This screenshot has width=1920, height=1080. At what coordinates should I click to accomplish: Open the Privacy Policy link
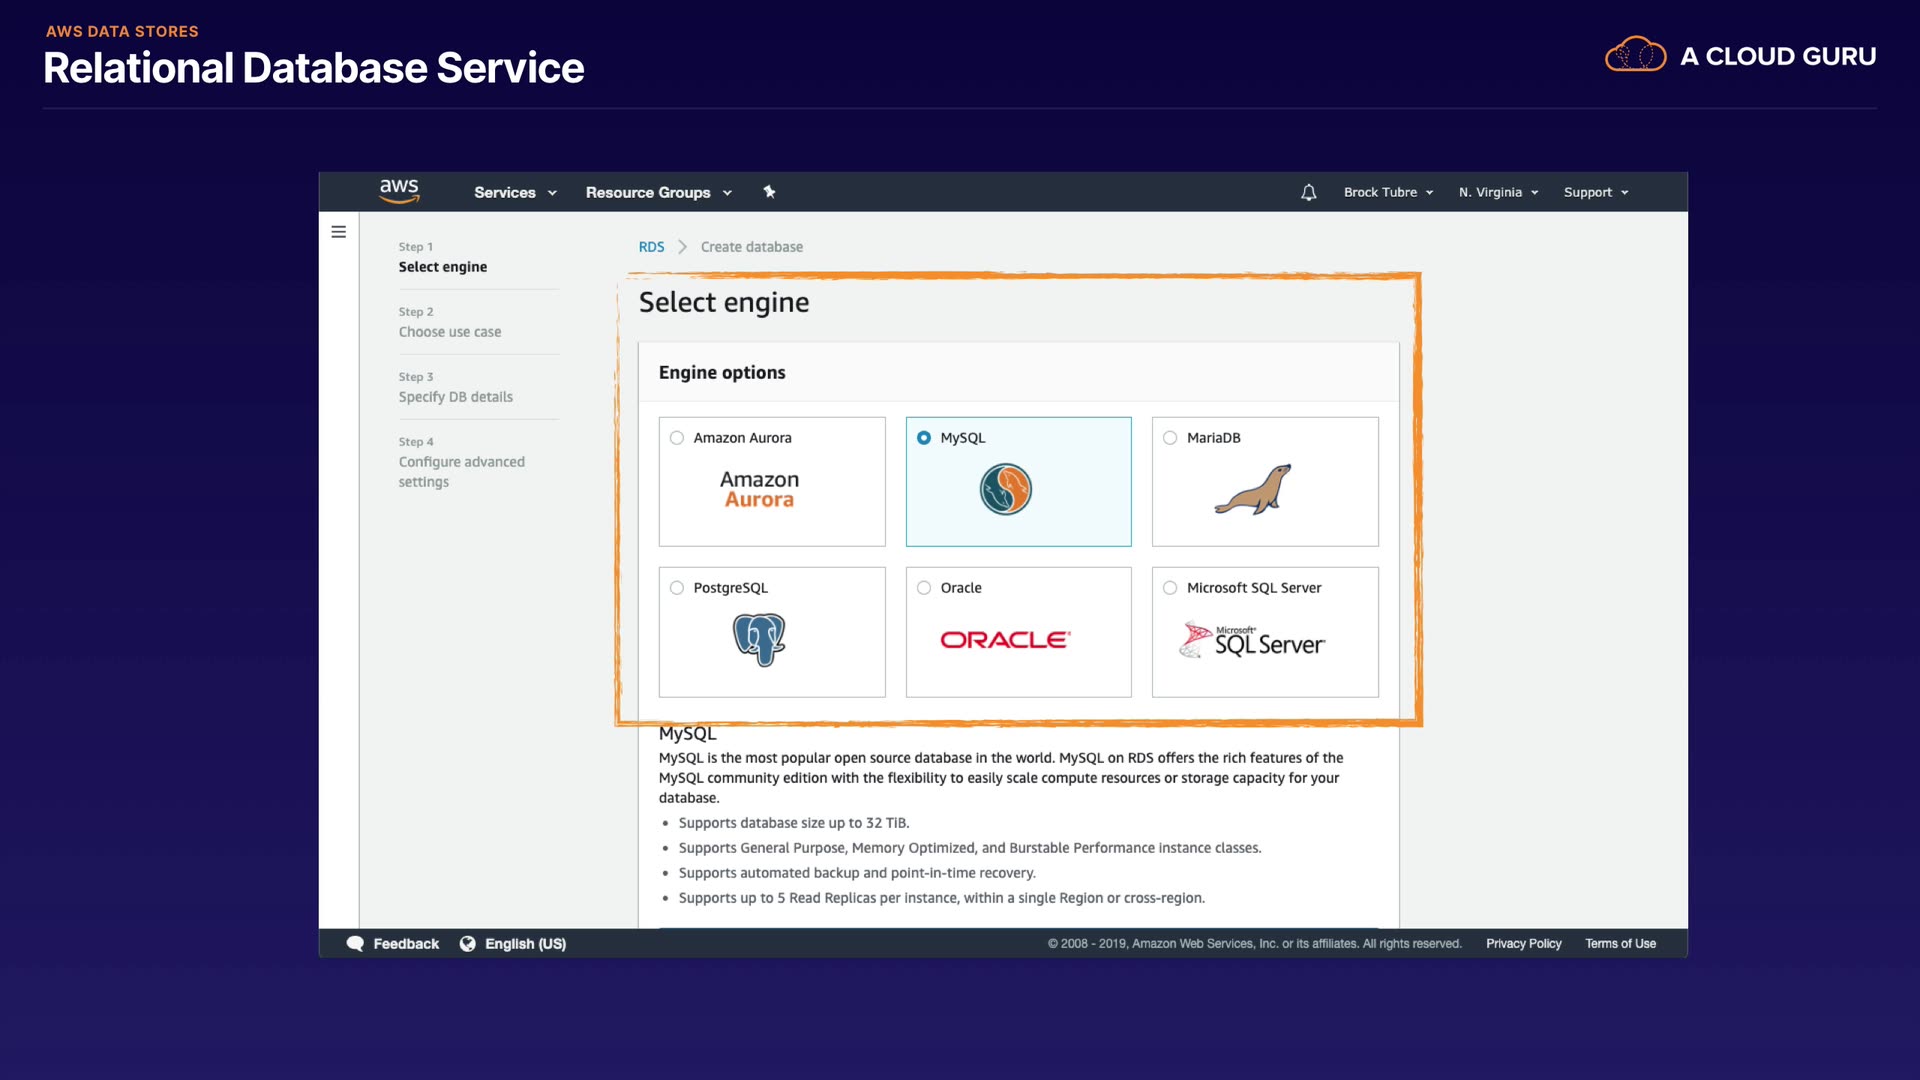(1523, 944)
